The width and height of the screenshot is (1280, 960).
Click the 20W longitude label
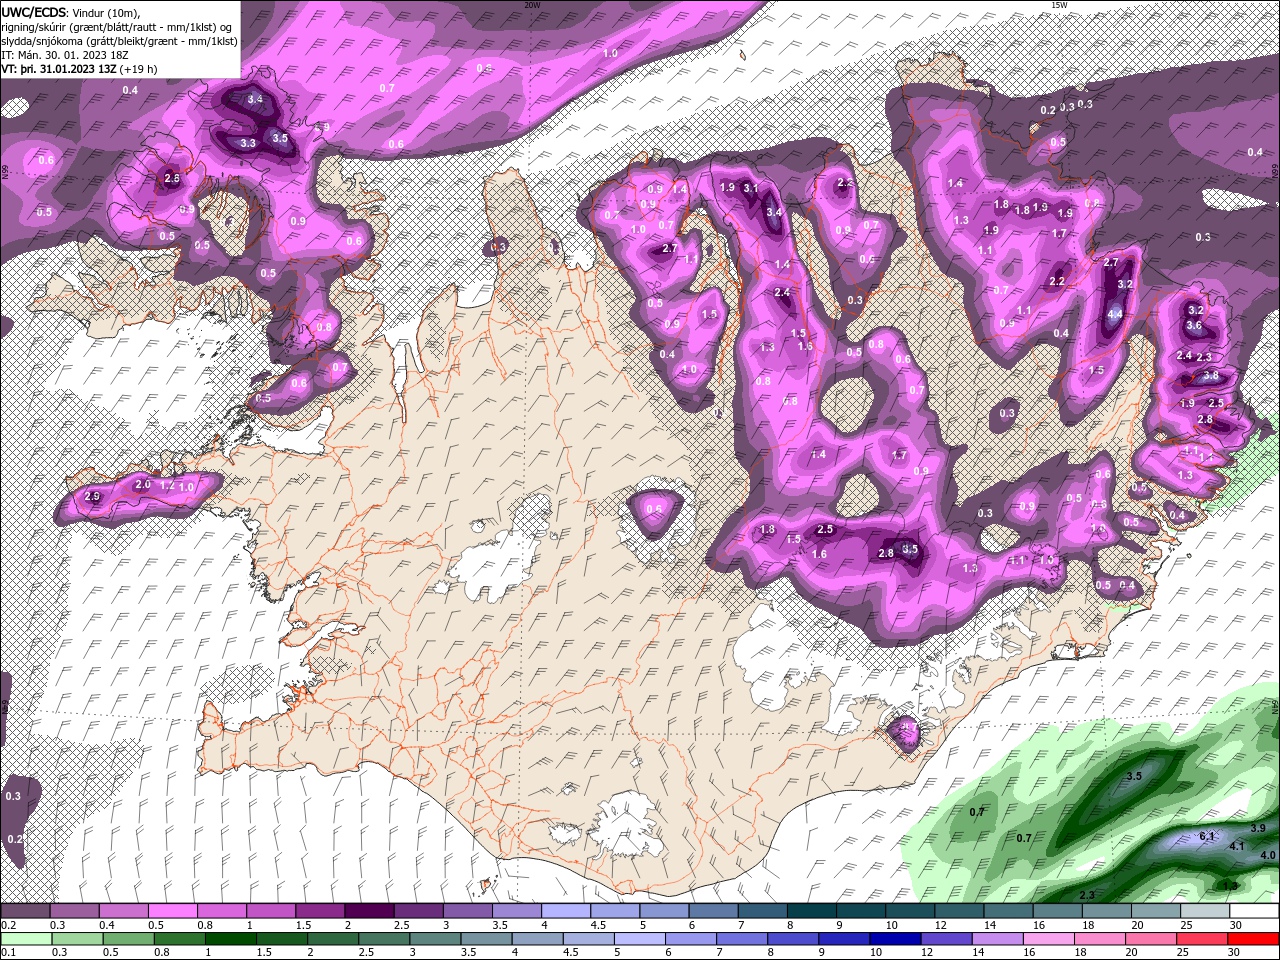click(x=532, y=5)
